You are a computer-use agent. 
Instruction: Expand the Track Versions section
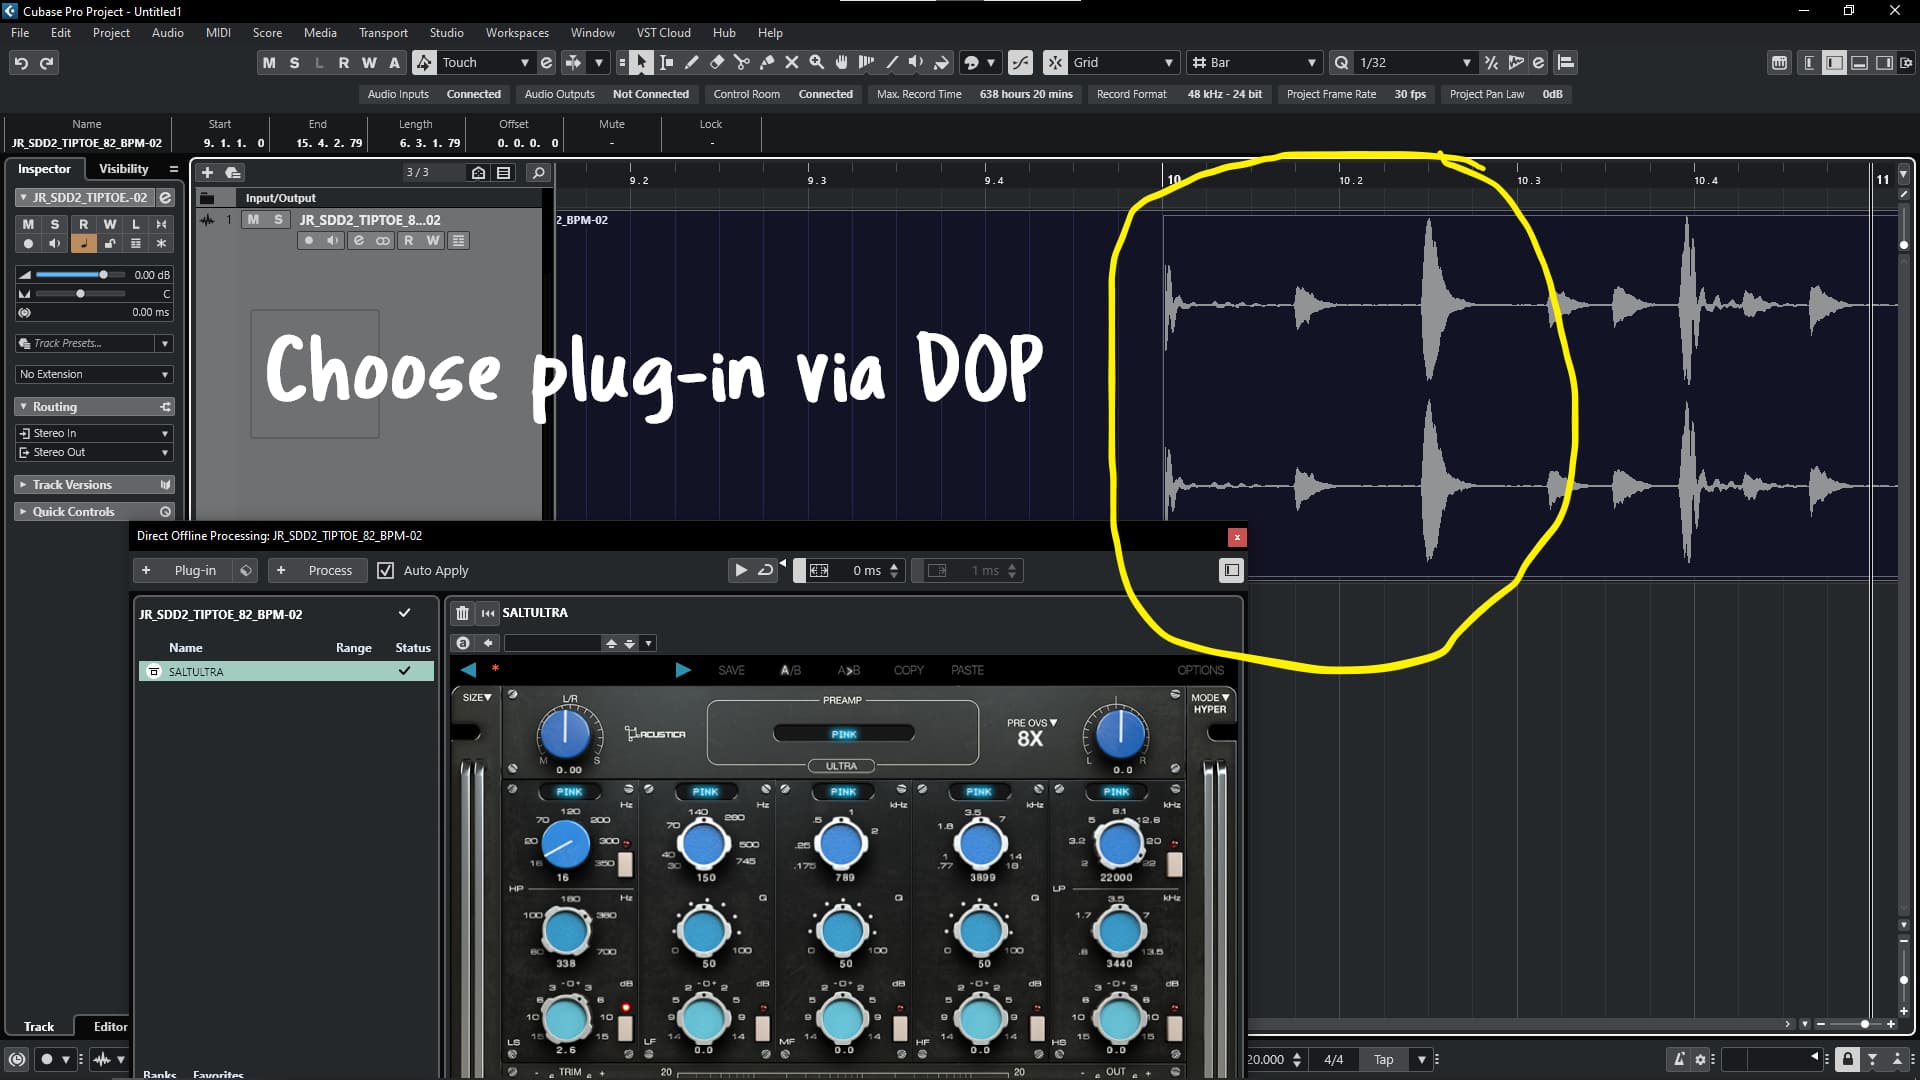(x=72, y=485)
